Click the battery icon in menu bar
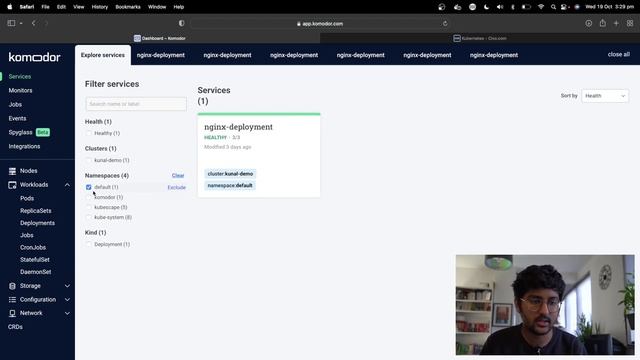The width and height of the screenshot is (640, 360). point(526,7)
